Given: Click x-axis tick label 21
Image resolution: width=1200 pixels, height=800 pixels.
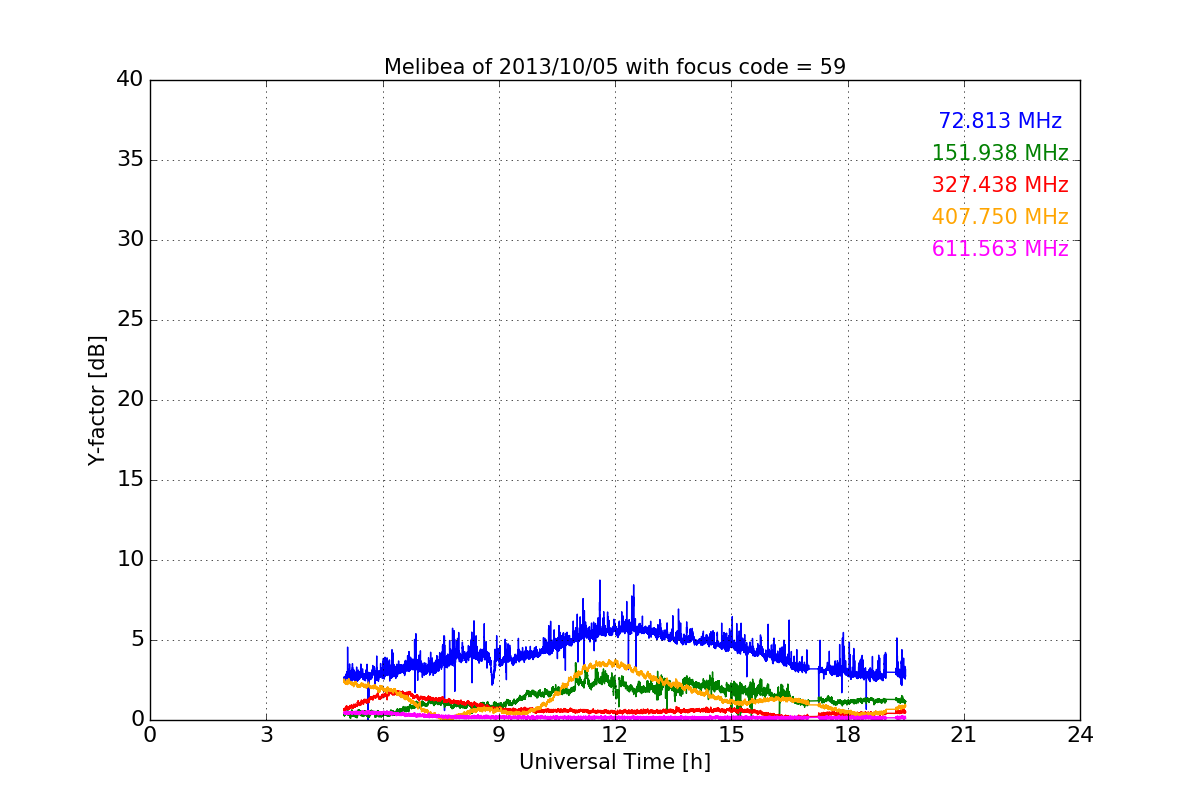Looking at the screenshot, I should [964, 735].
